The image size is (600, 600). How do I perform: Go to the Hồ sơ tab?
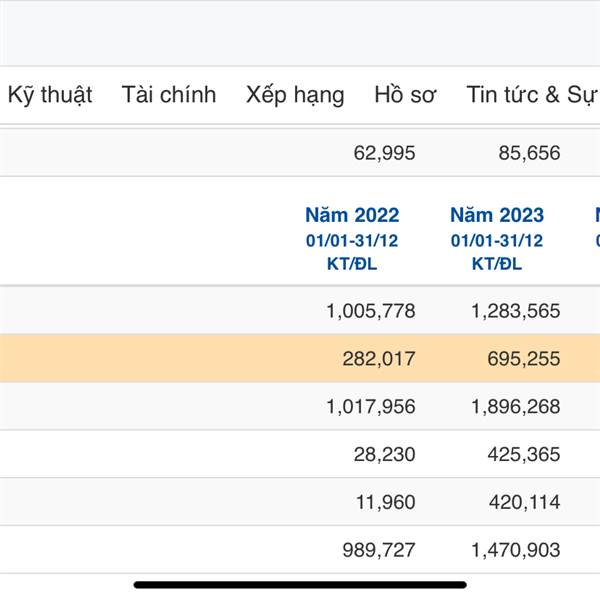405,95
